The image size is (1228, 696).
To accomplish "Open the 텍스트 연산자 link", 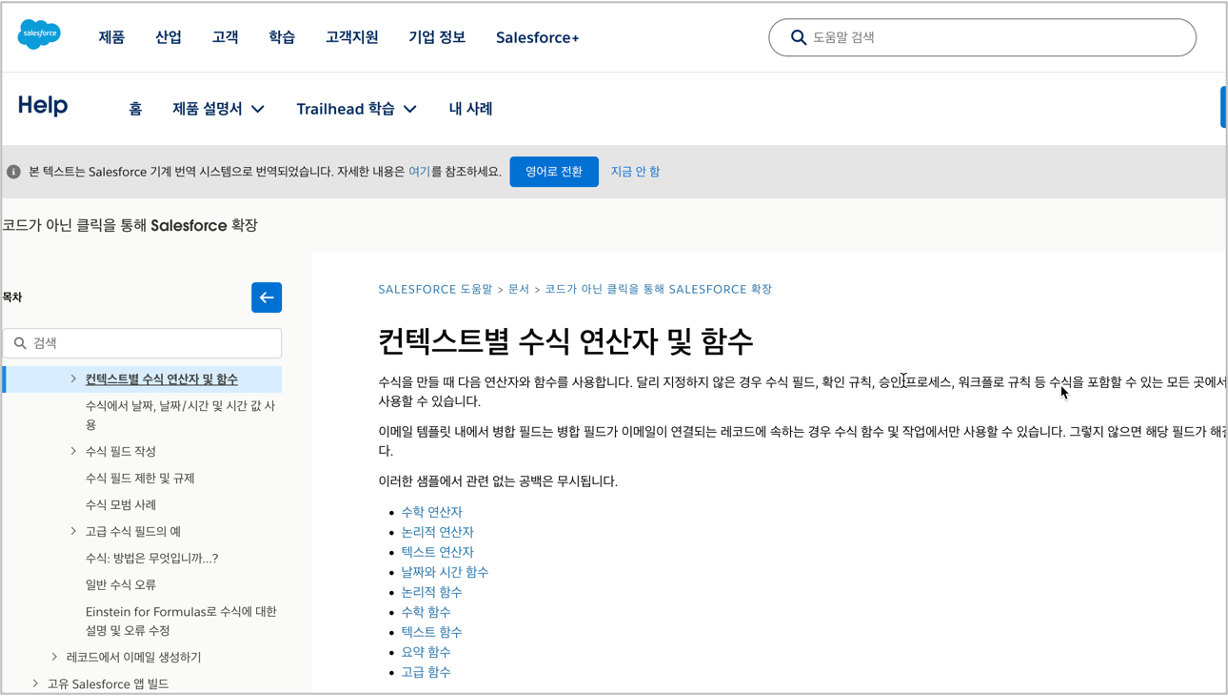I will tap(437, 552).
